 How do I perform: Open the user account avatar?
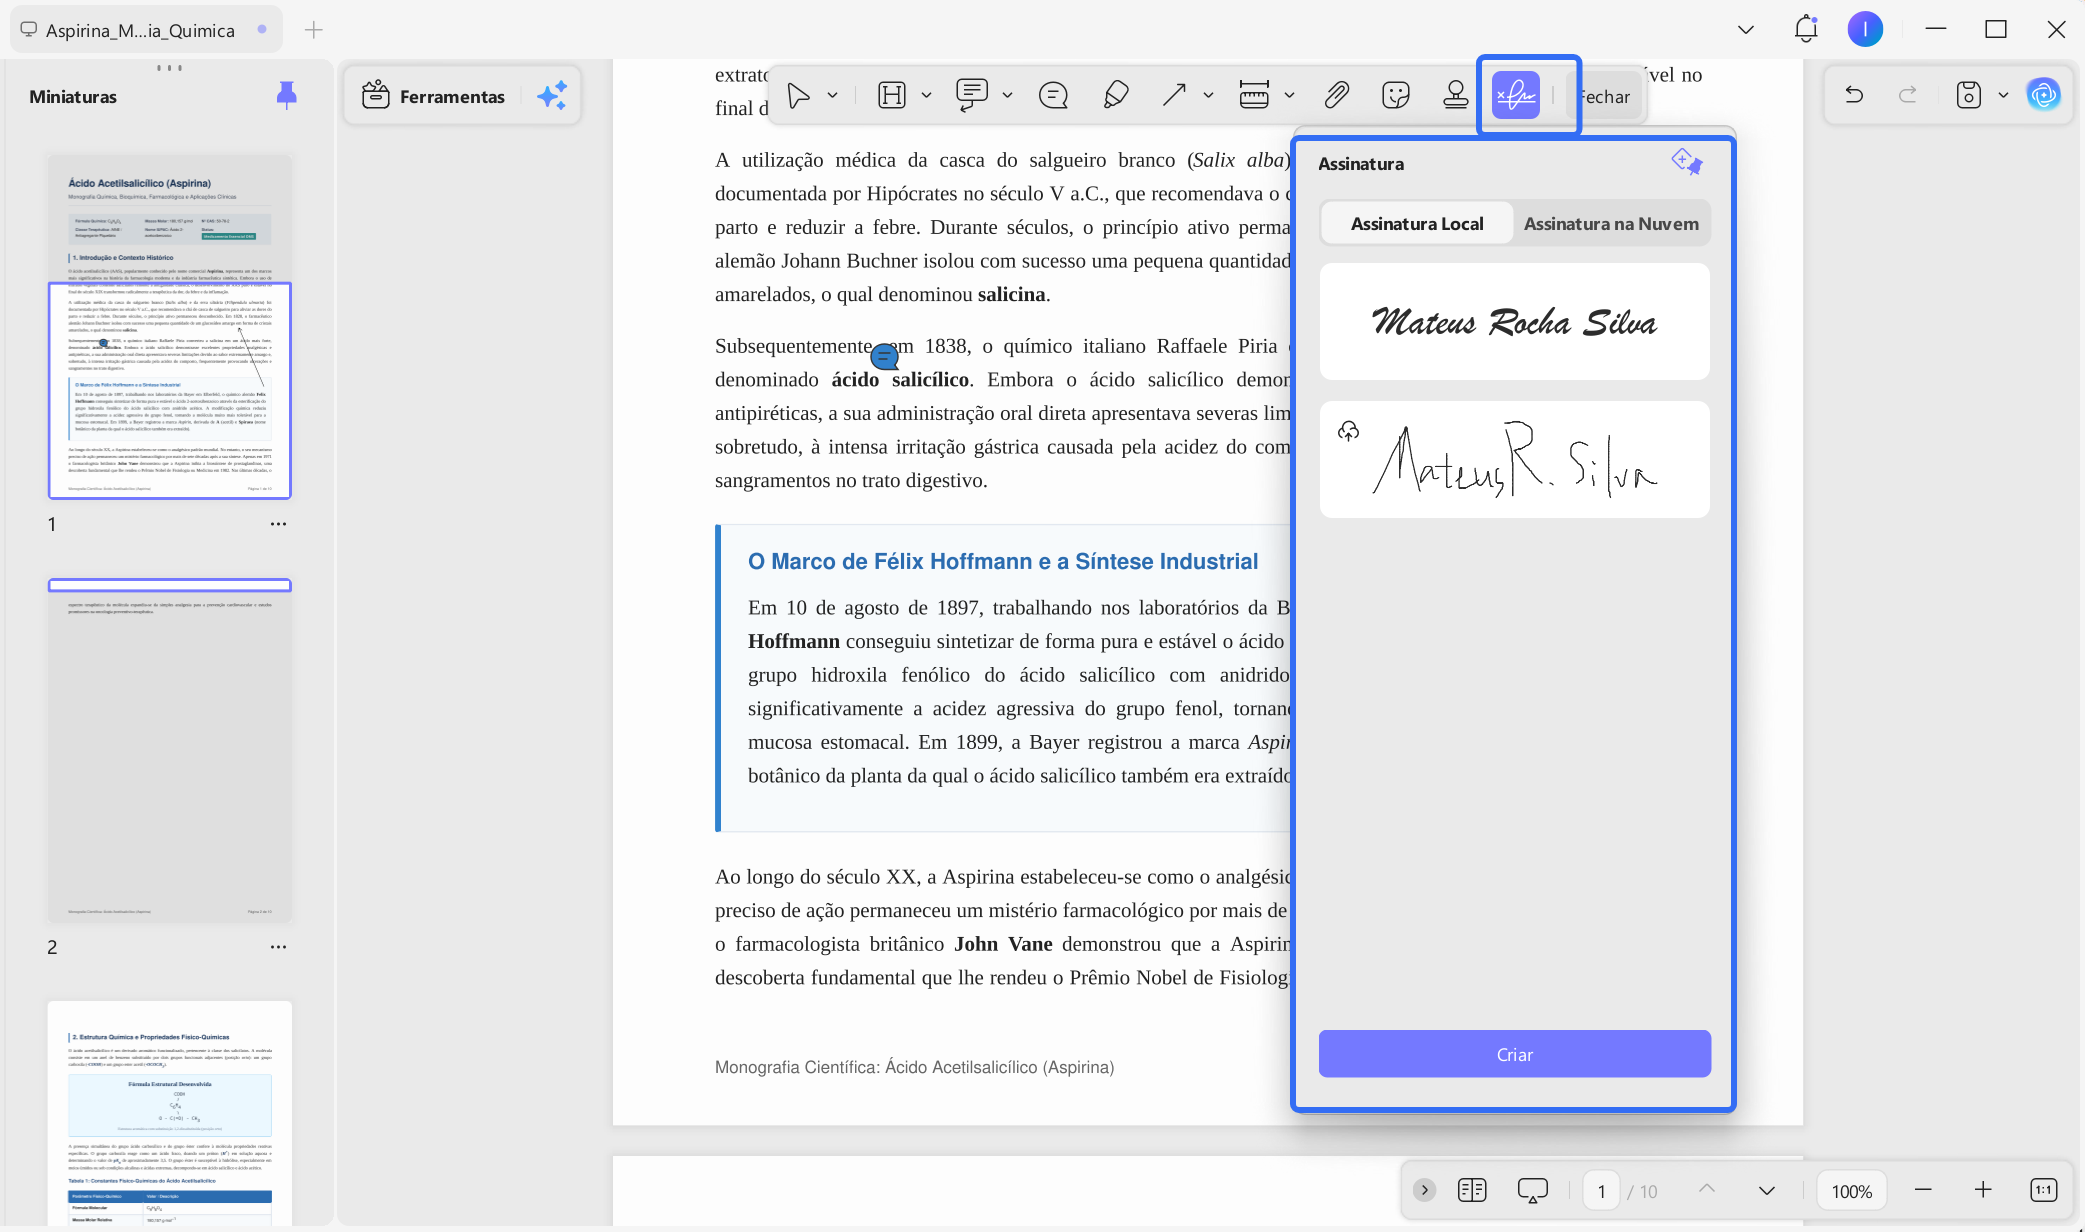pos(1865,29)
